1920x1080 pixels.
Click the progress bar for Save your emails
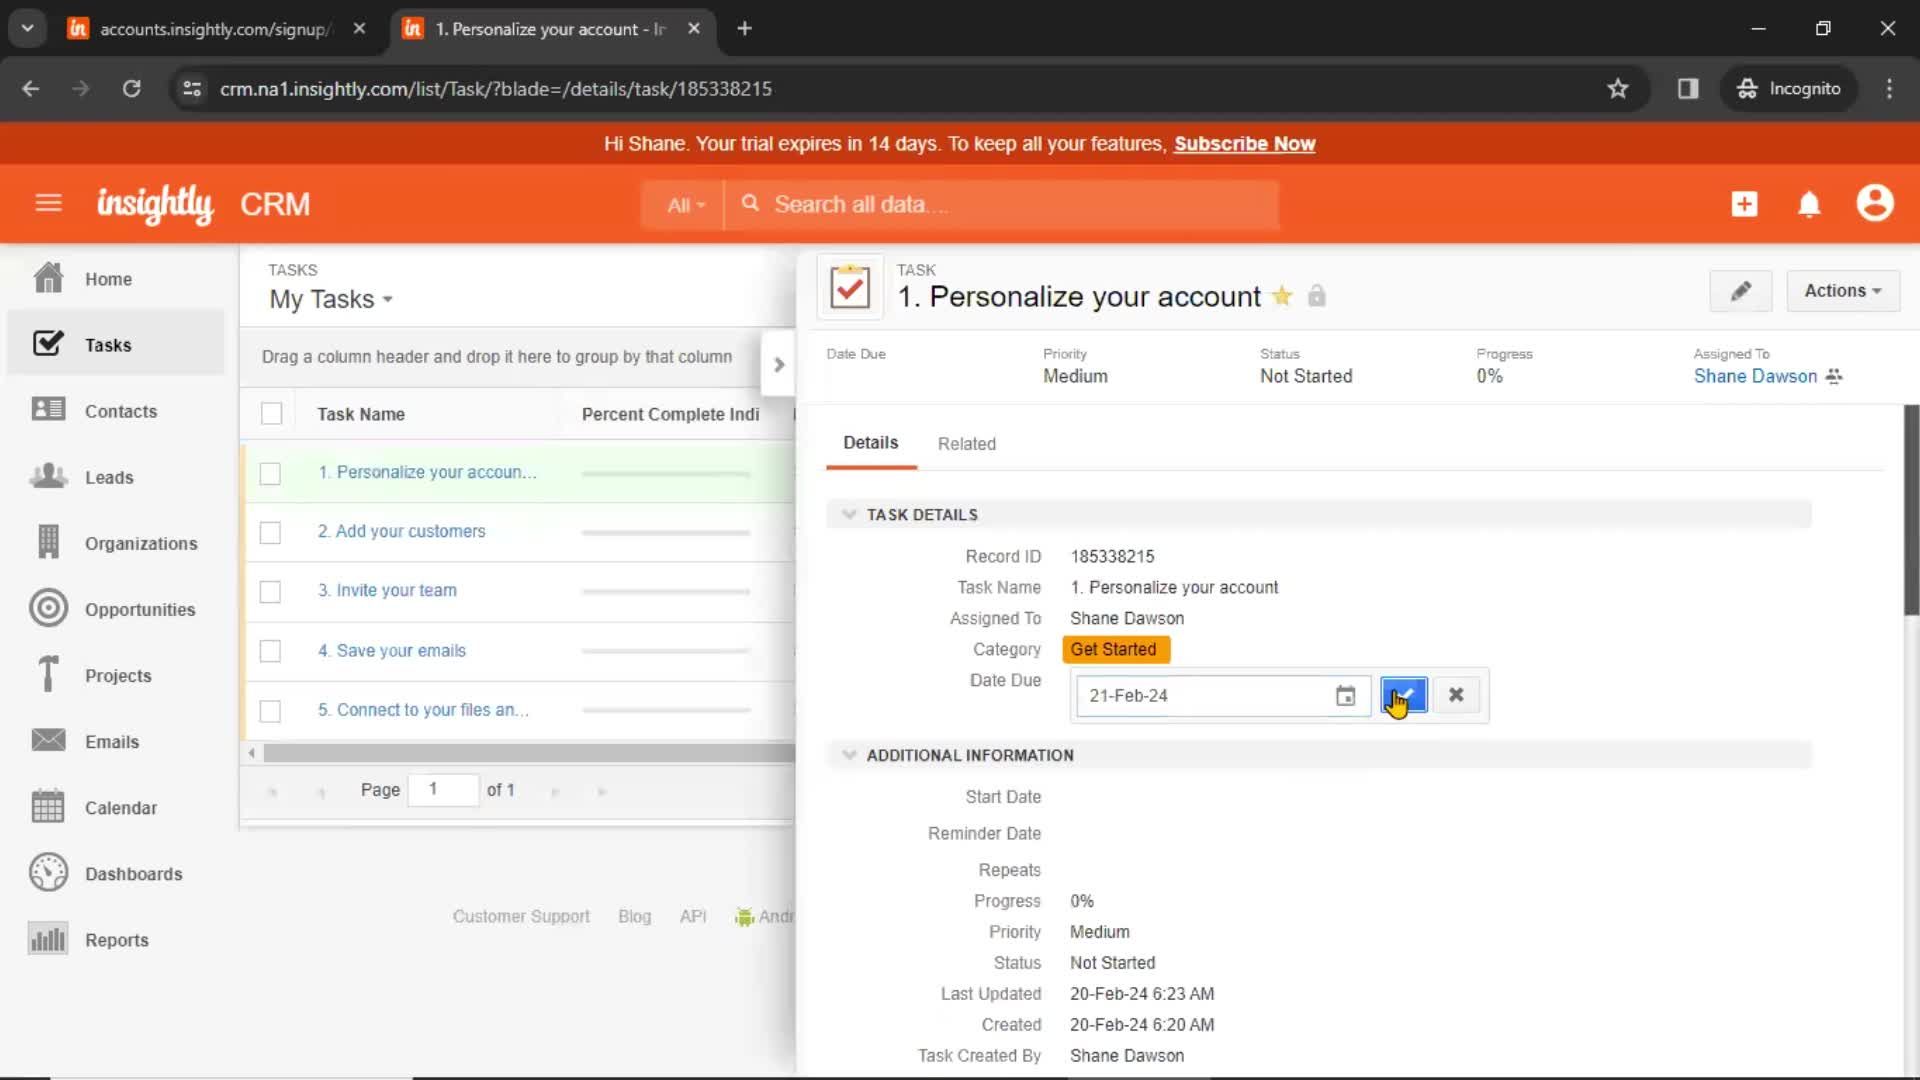coord(666,651)
